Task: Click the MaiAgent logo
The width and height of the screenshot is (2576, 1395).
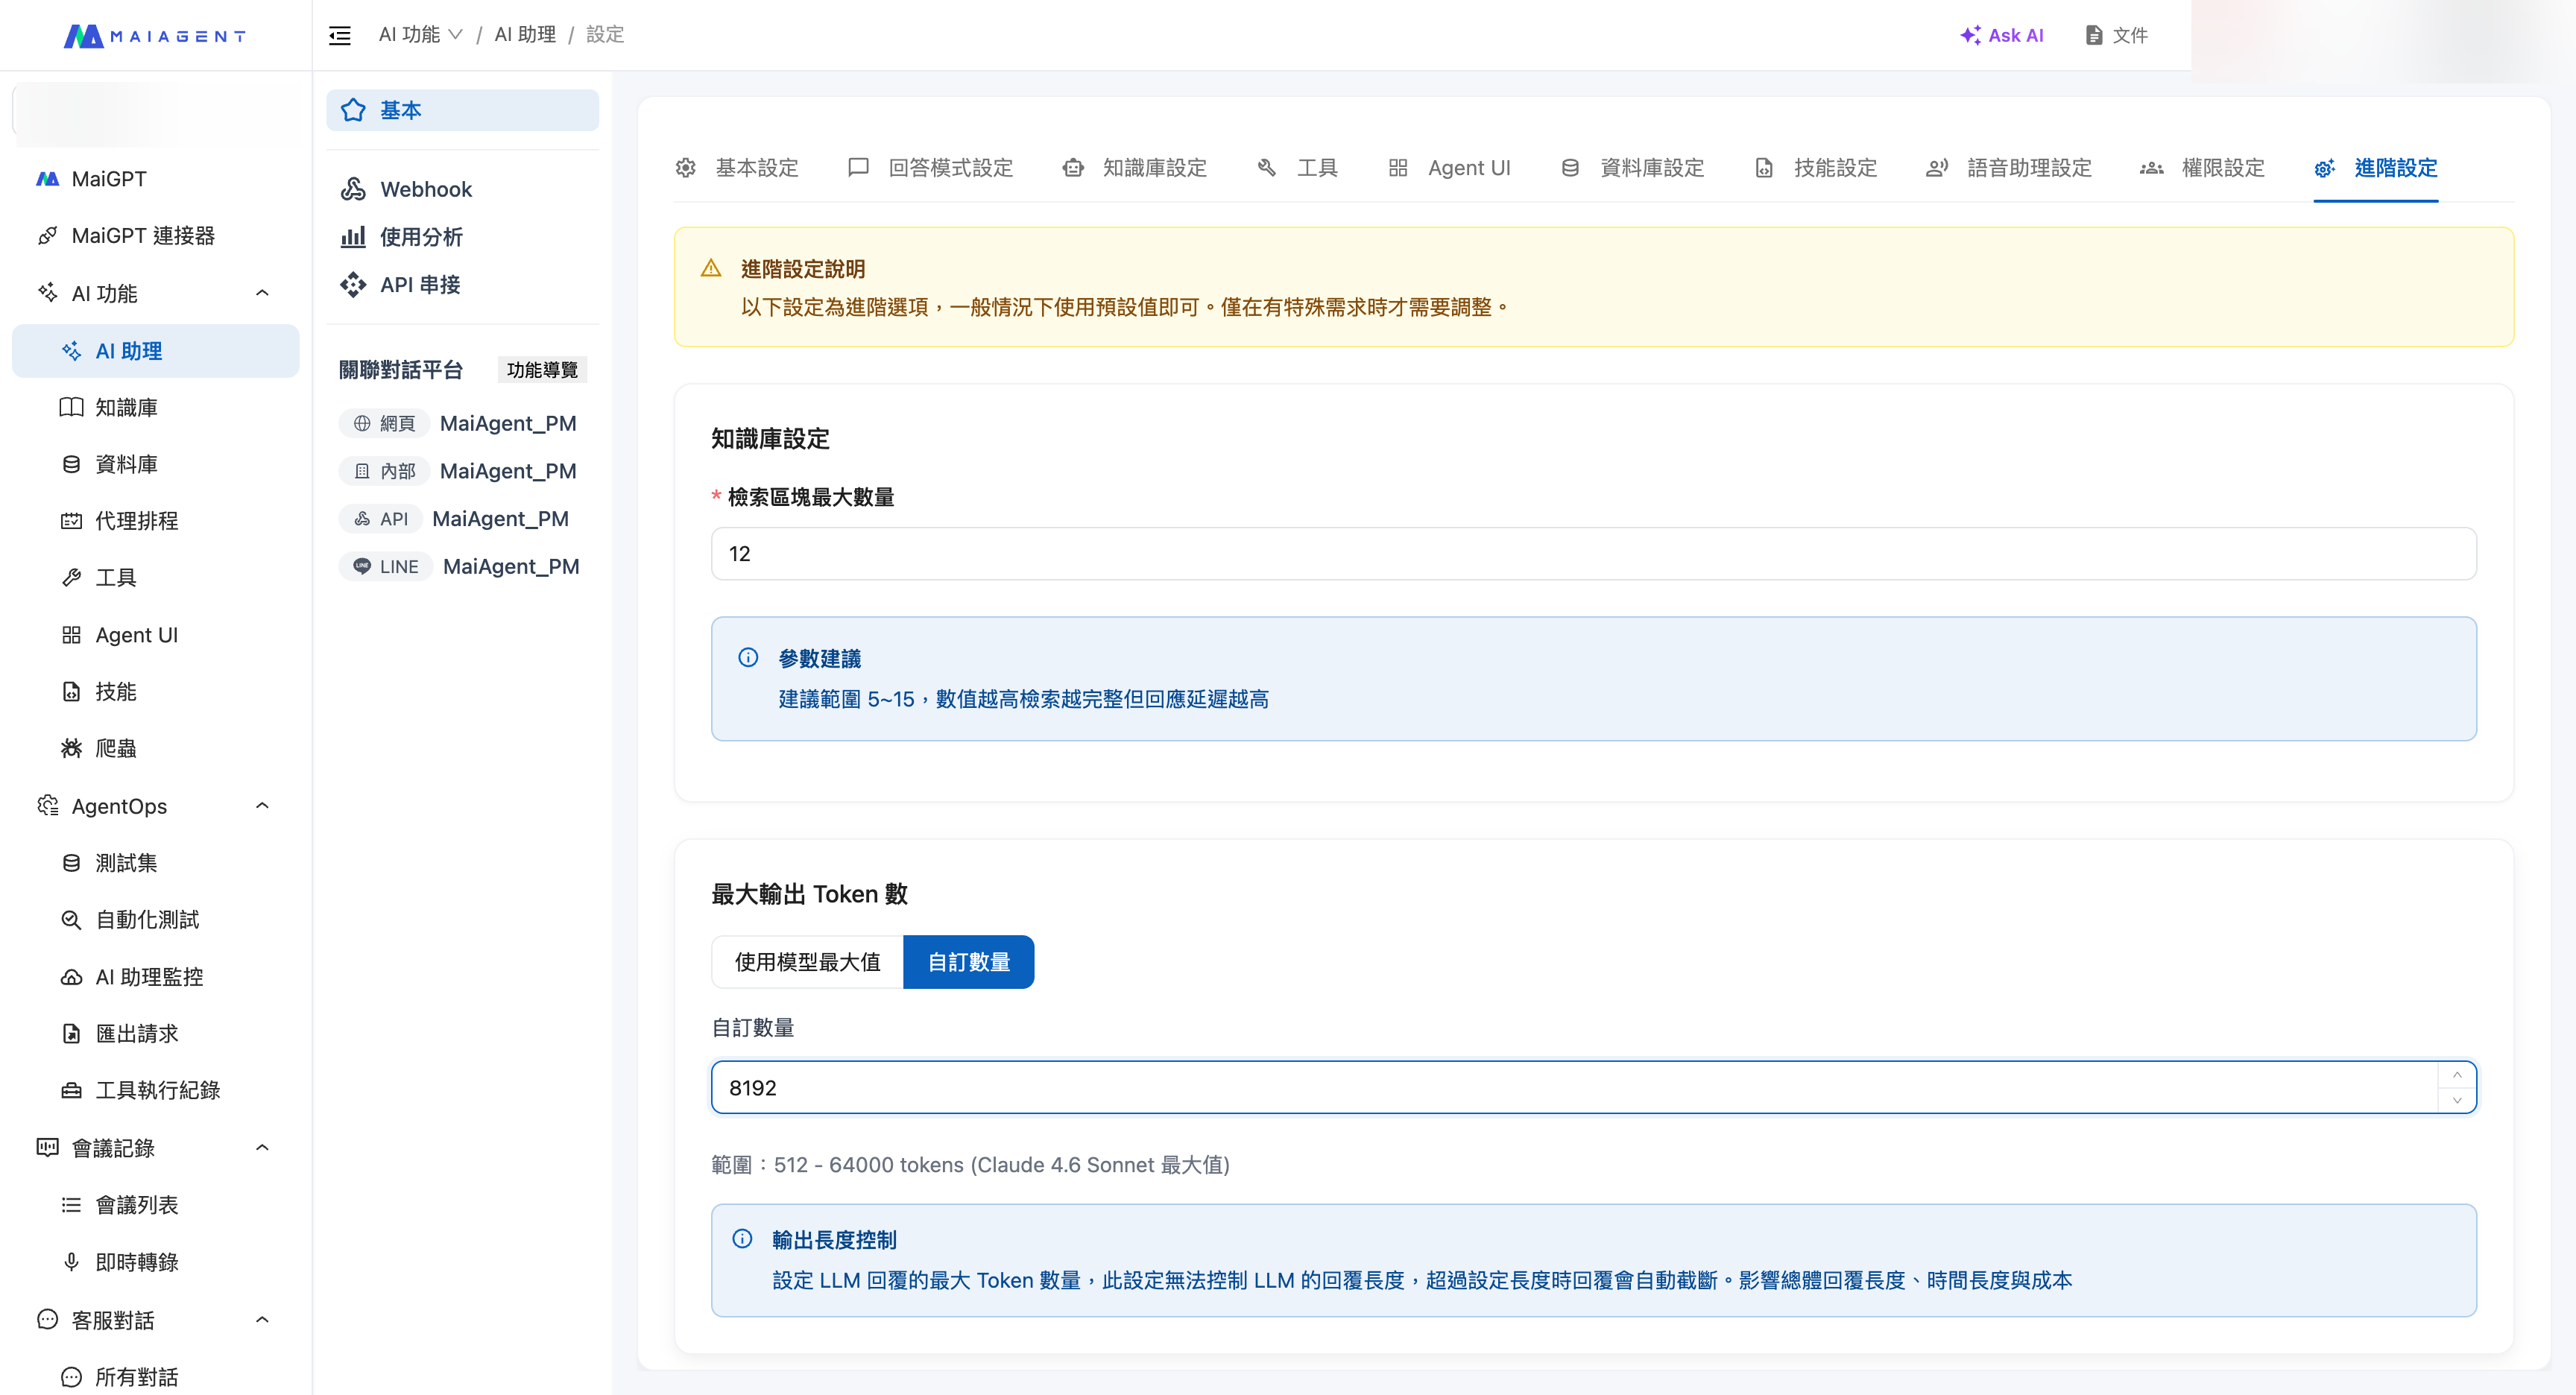Action: (x=155, y=36)
